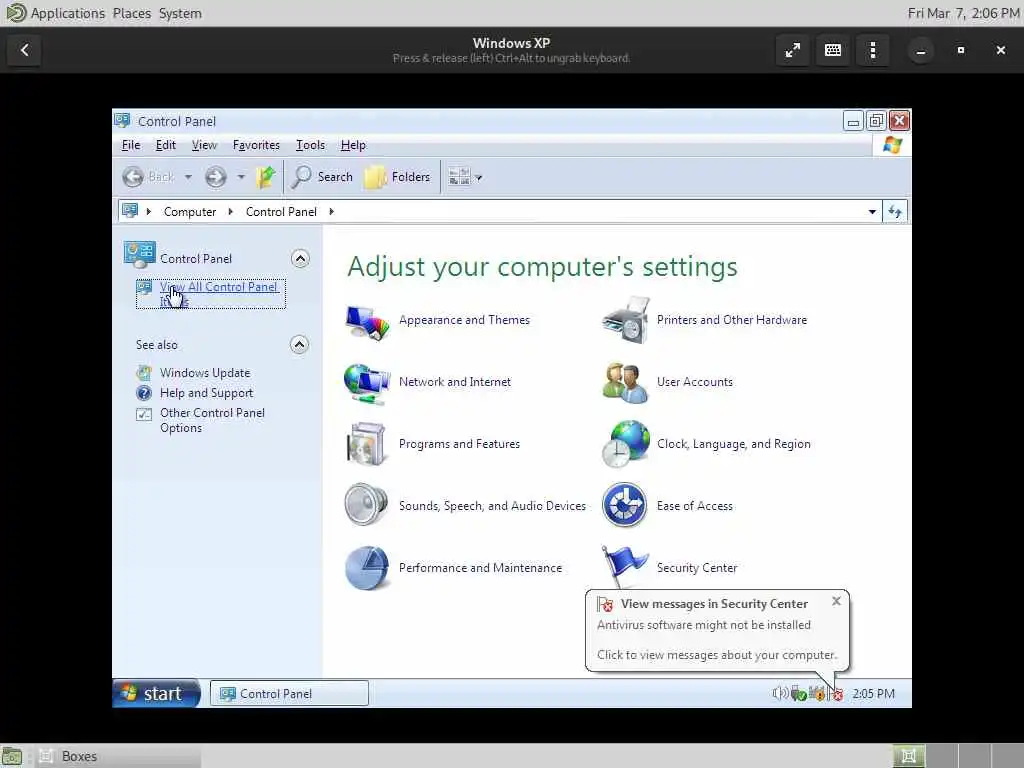The height and width of the screenshot is (768, 1024).
Task: Open Clock, Language, and Region globe icon
Action: point(626,444)
